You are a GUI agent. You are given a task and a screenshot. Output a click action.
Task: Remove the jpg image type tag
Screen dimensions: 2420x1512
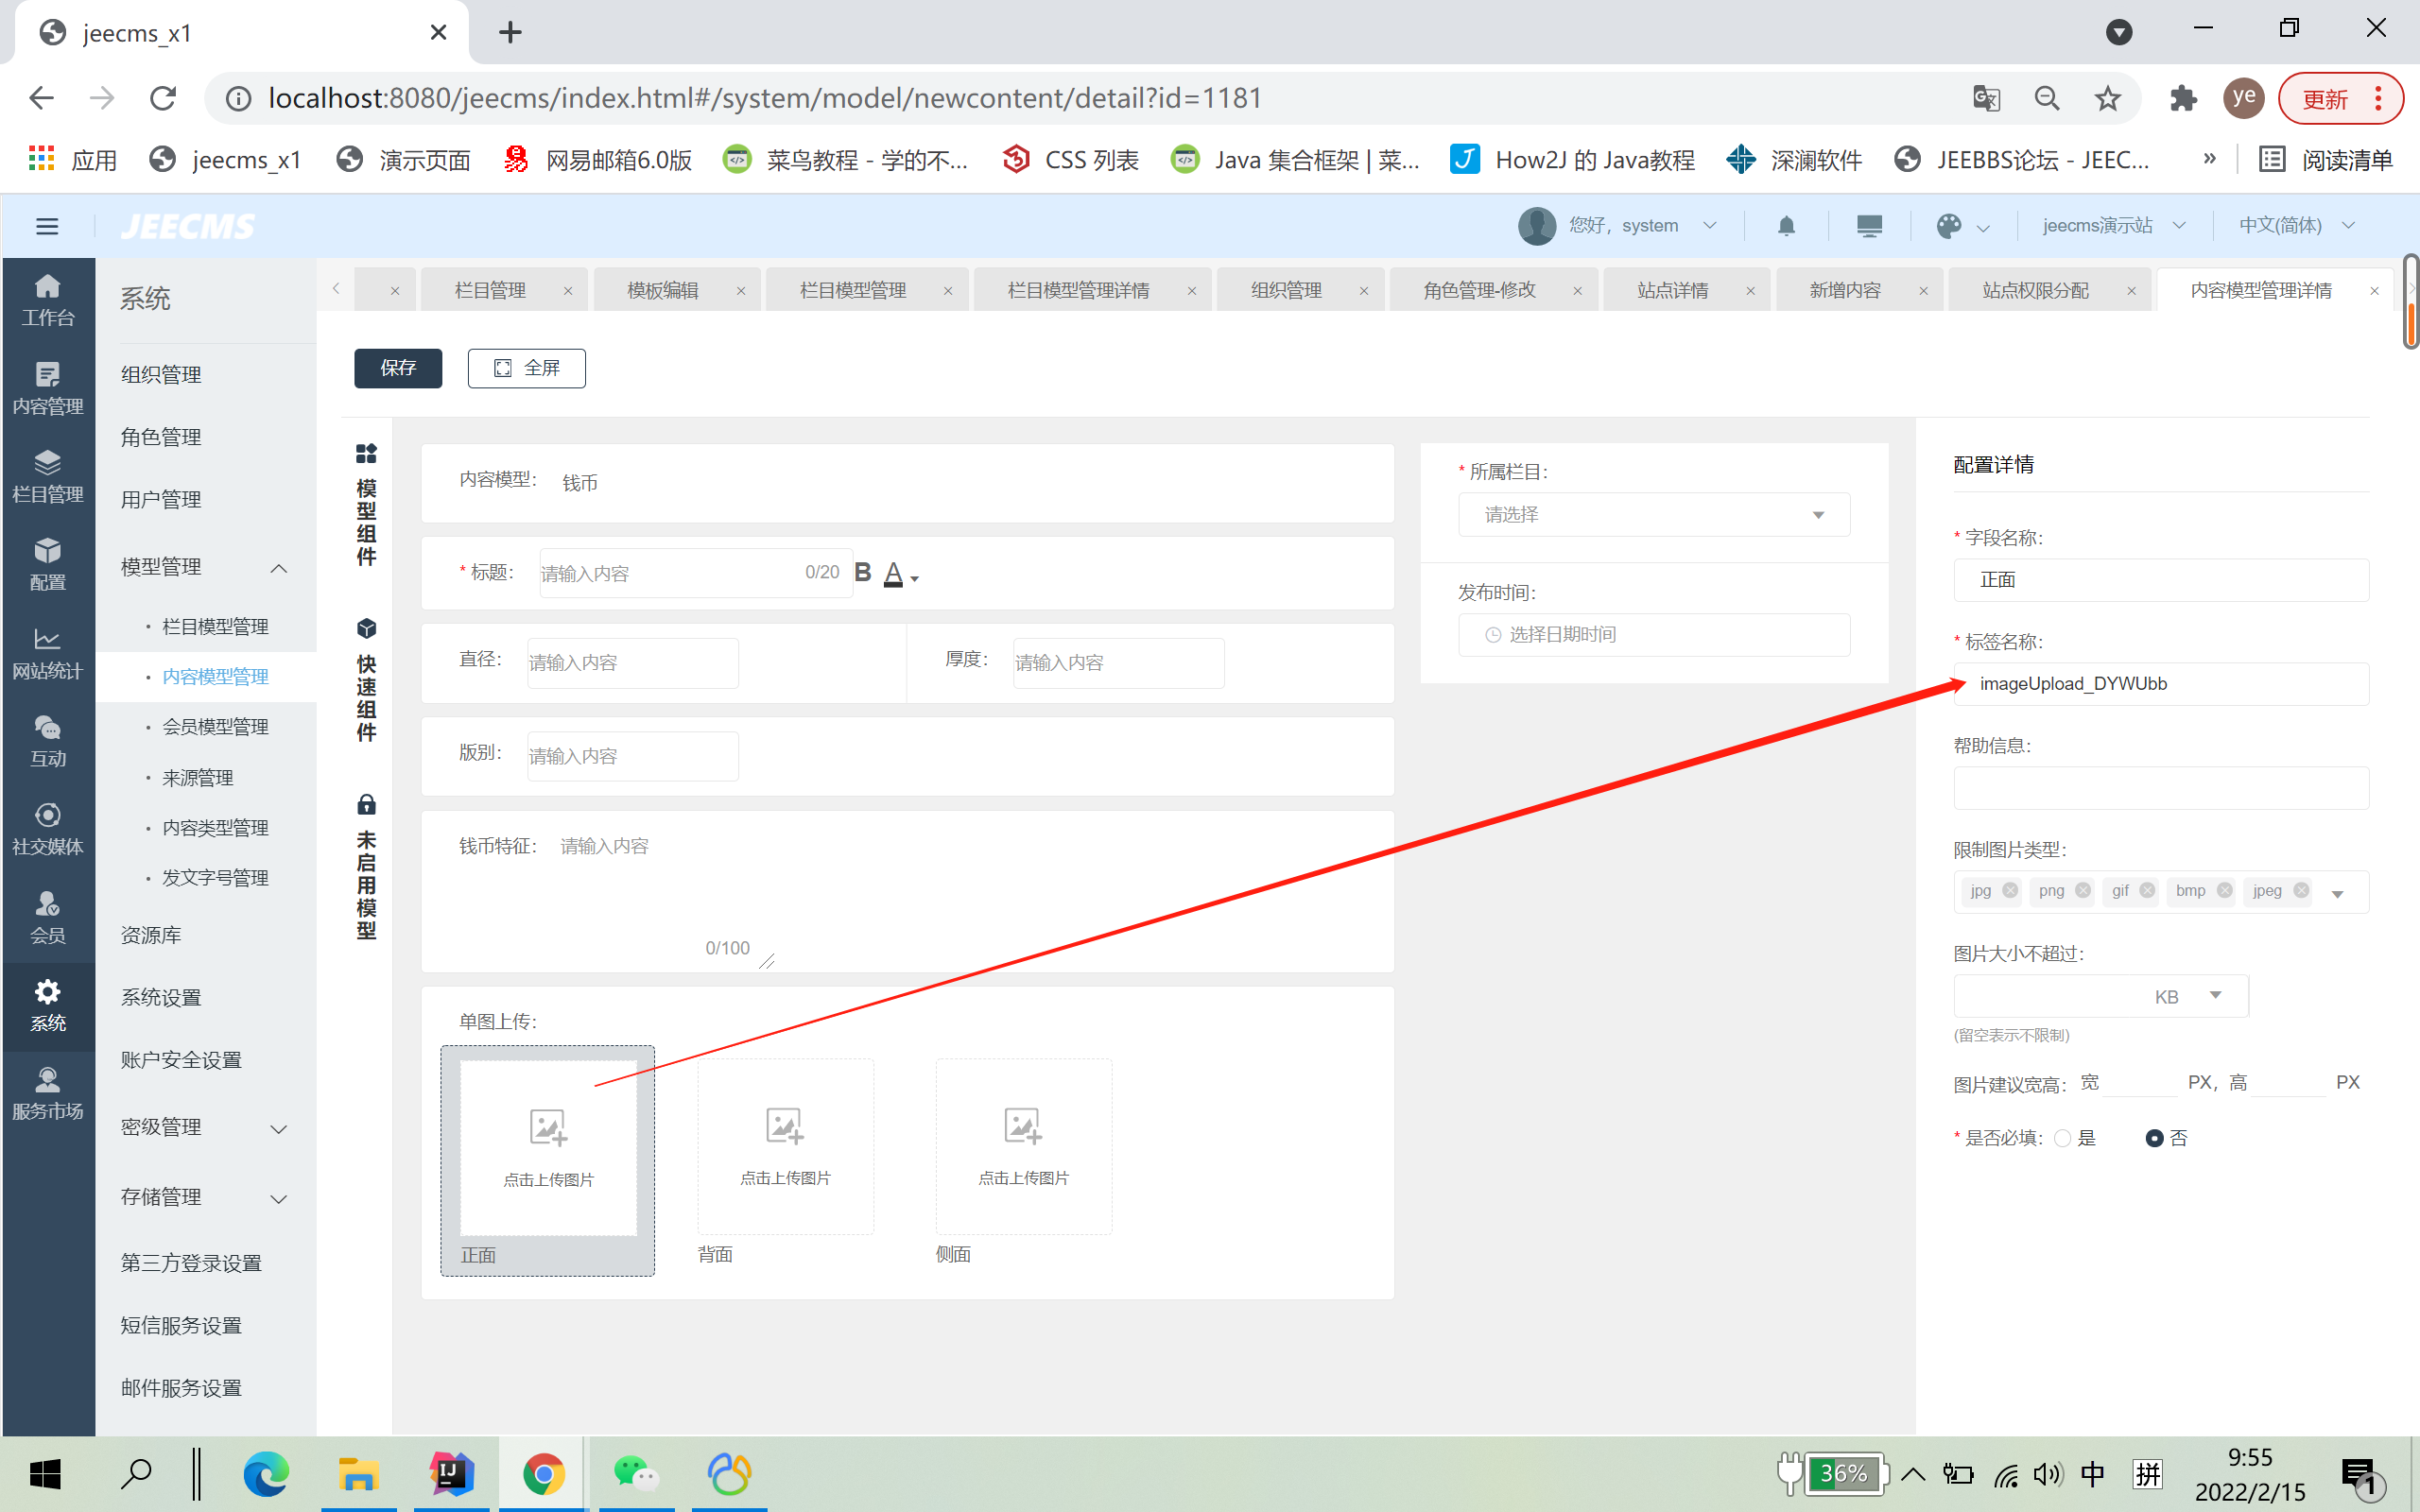pyautogui.click(x=2010, y=890)
